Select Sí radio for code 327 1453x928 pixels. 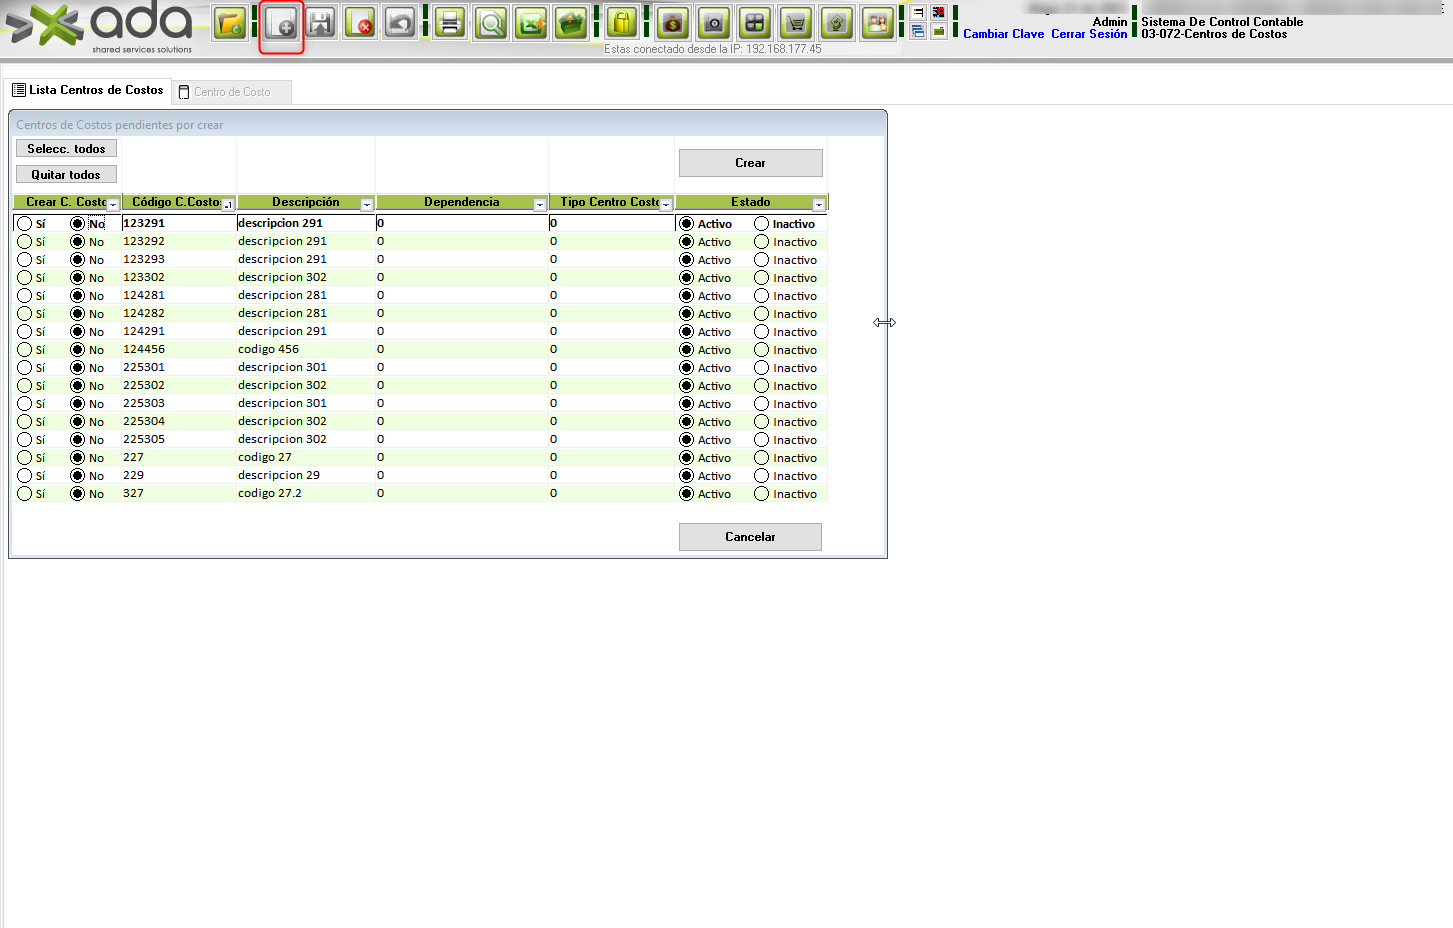(25, 494)
